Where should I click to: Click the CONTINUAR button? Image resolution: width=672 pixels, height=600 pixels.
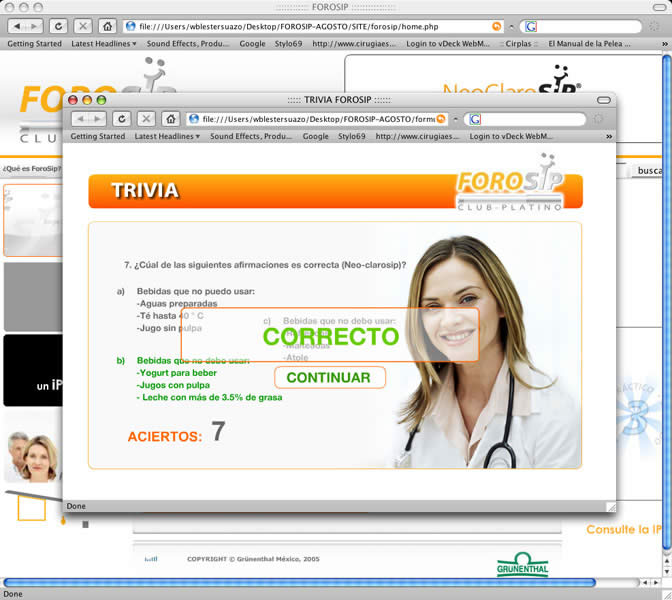pyautogui.click(x=330, y=378)
